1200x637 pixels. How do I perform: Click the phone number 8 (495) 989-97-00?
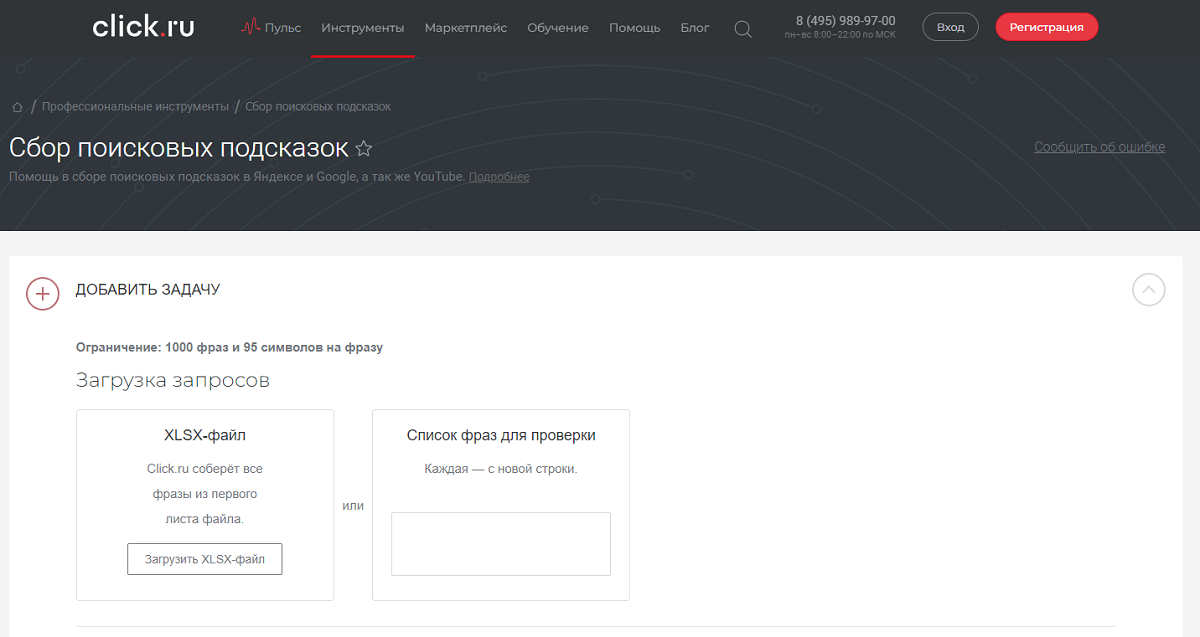[845, 20]
